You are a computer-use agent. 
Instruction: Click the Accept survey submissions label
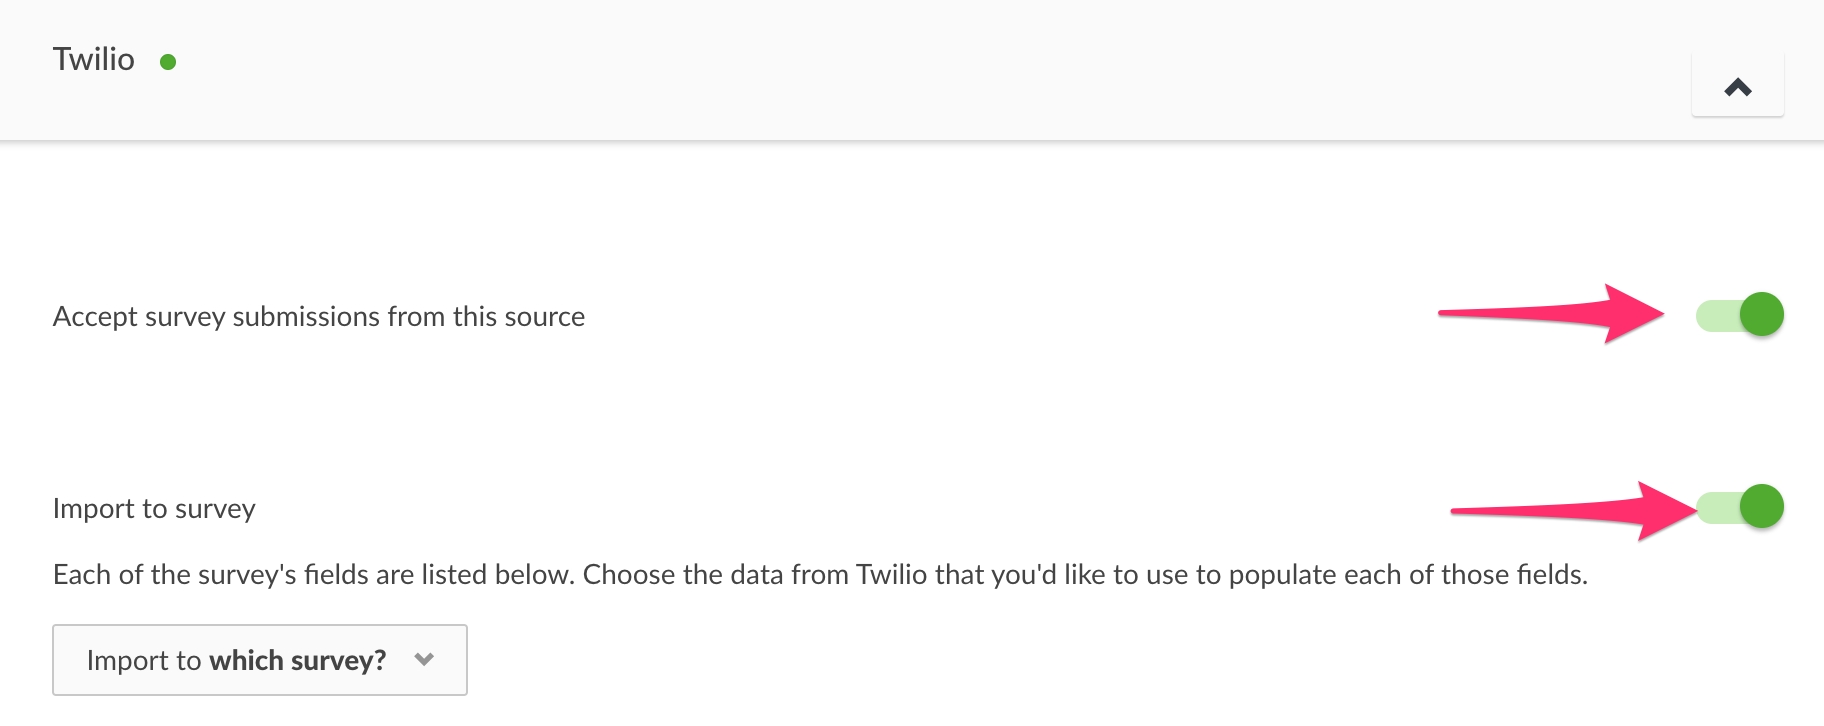coord(318,317)
